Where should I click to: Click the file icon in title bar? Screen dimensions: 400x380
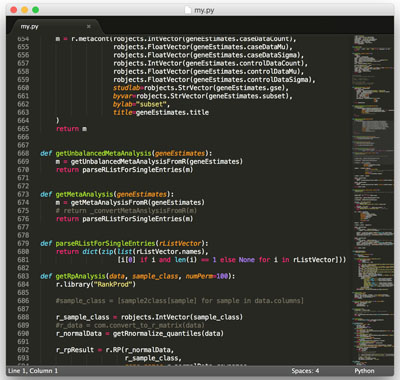(x=188, y=10)
